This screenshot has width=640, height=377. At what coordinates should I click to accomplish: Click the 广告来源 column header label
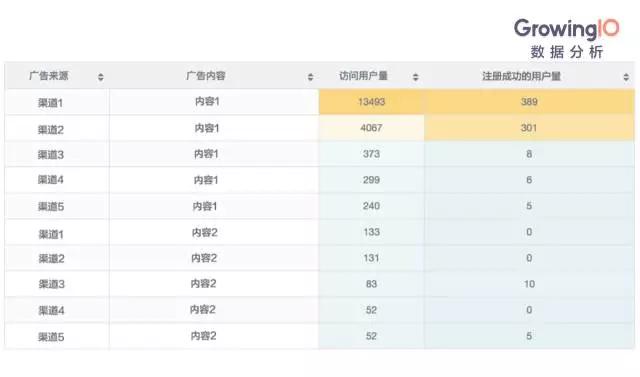point(49,76)
